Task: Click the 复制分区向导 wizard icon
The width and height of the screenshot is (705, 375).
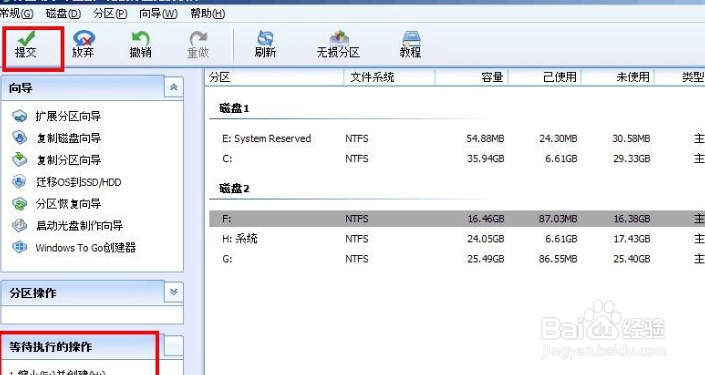Action: pyautogui.click(x=19, y=160)
